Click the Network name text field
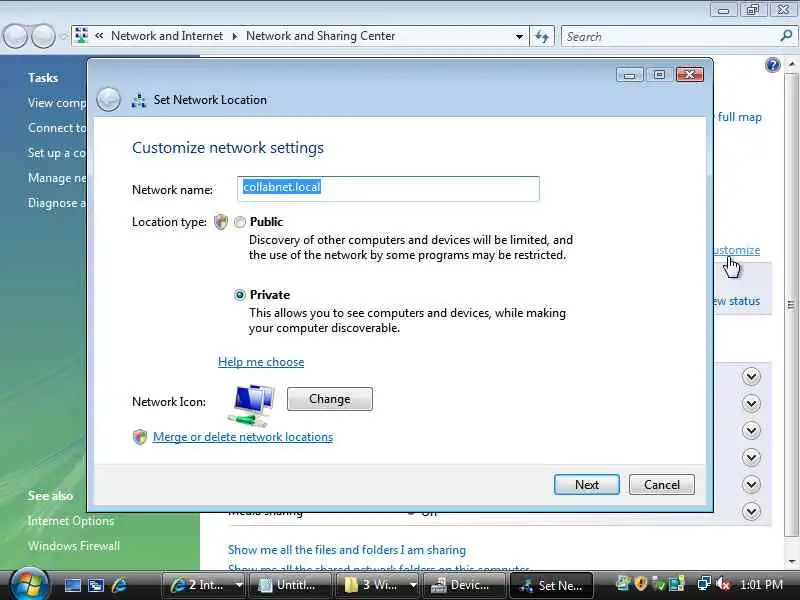Image resolution: width=800 pixels, height=600 pixels. (388, 189)
